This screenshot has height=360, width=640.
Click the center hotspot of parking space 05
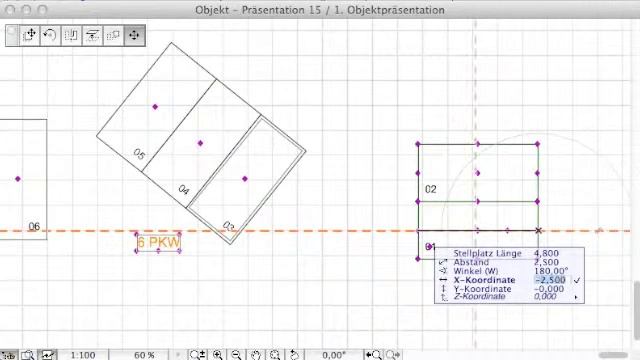click(155, 107)
